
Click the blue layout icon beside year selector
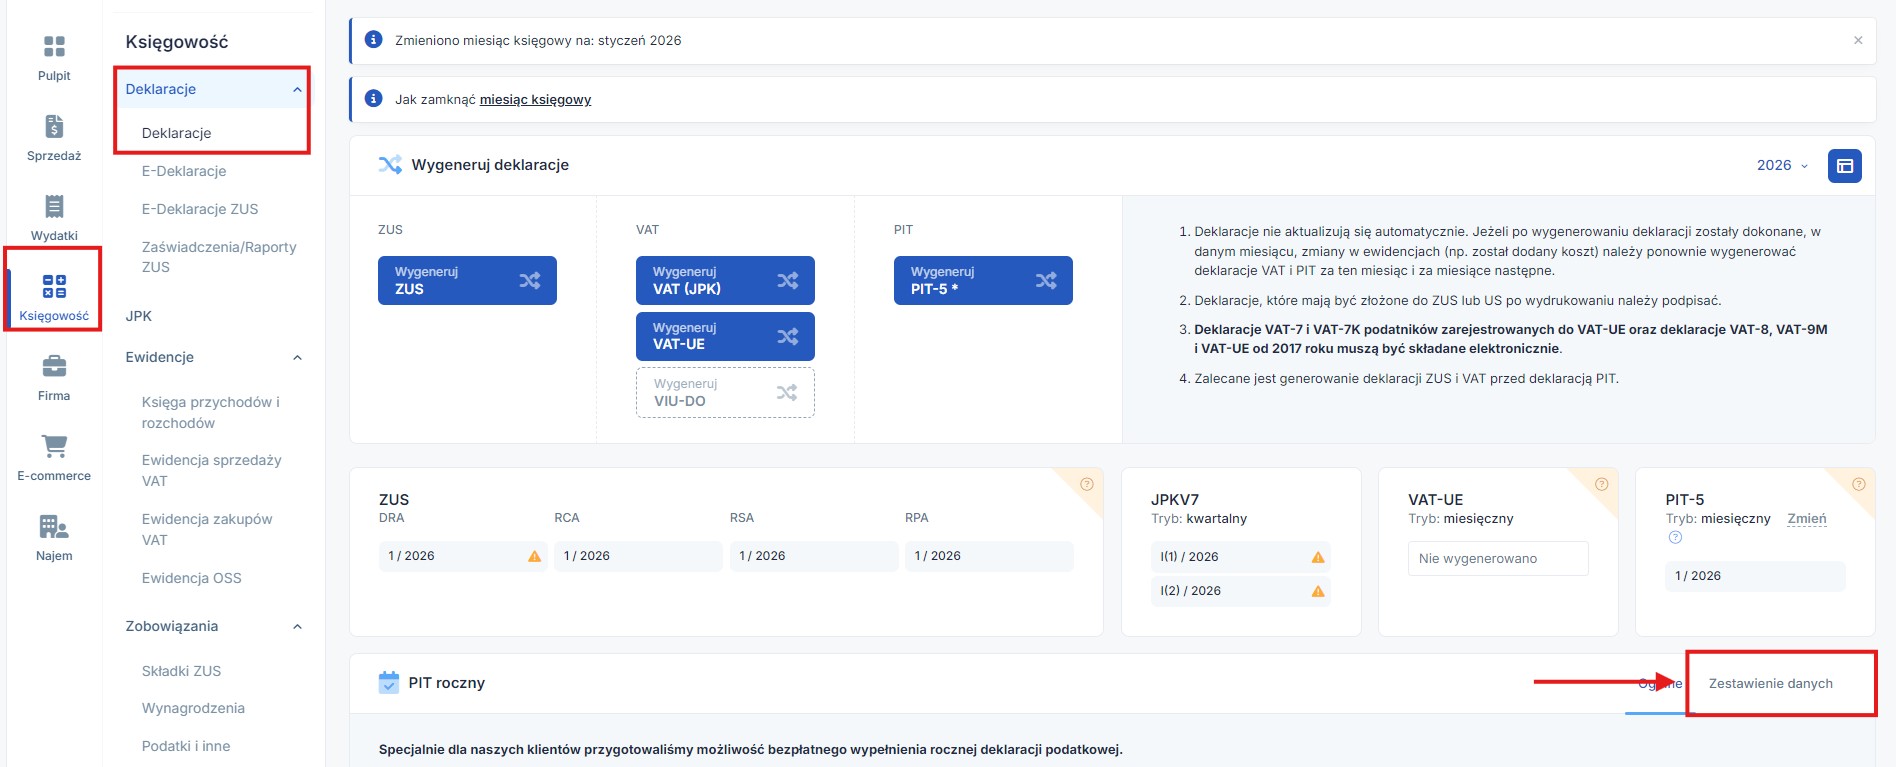[x=1844, y=166]
